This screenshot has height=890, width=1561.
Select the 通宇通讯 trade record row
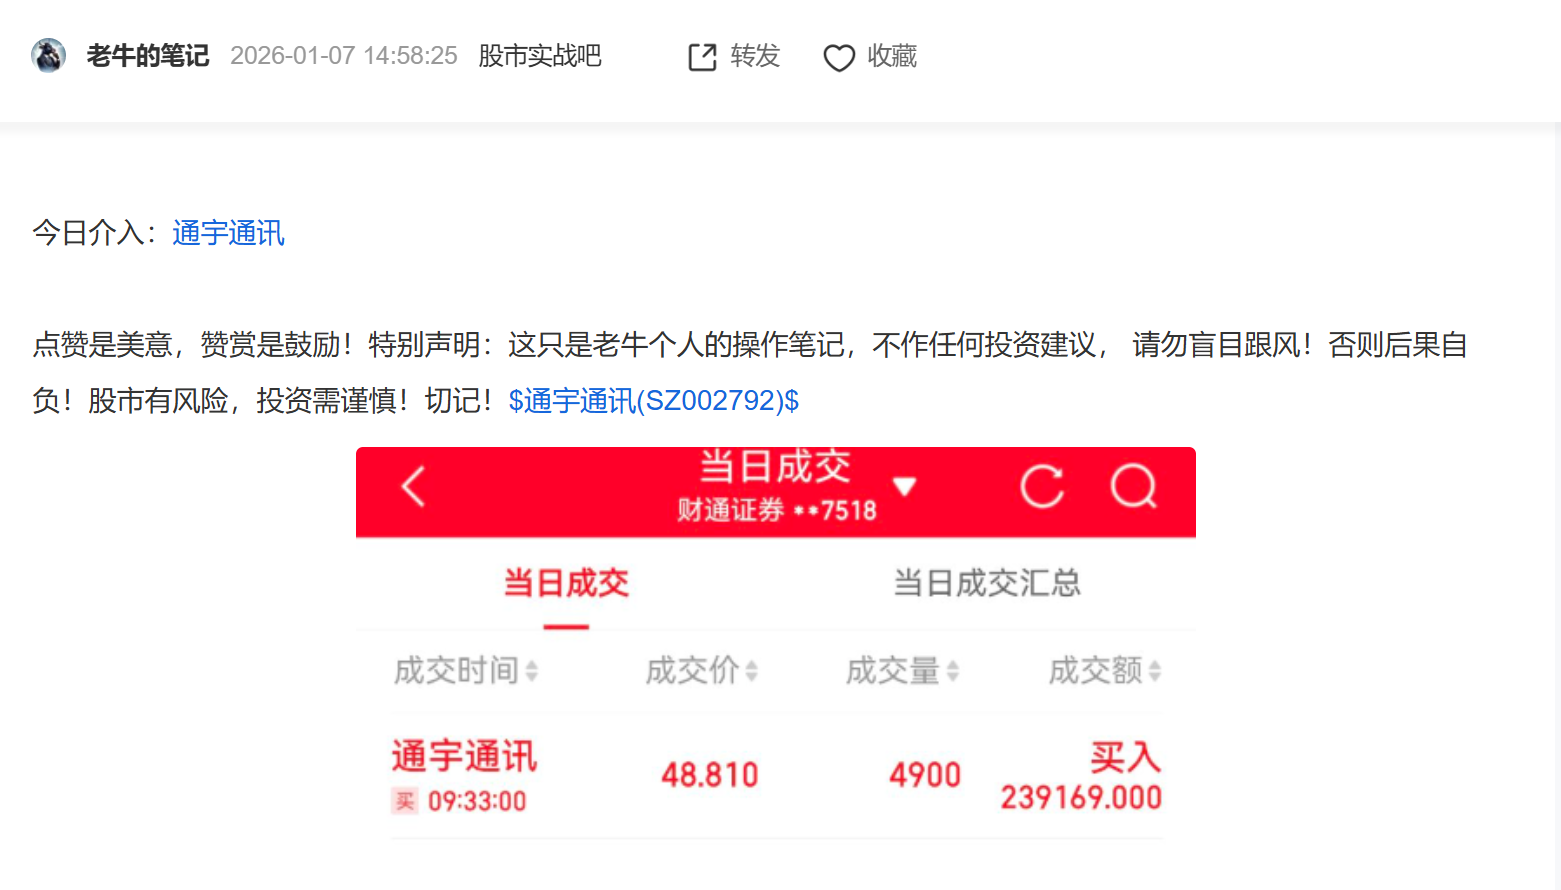tap(776, 776)
